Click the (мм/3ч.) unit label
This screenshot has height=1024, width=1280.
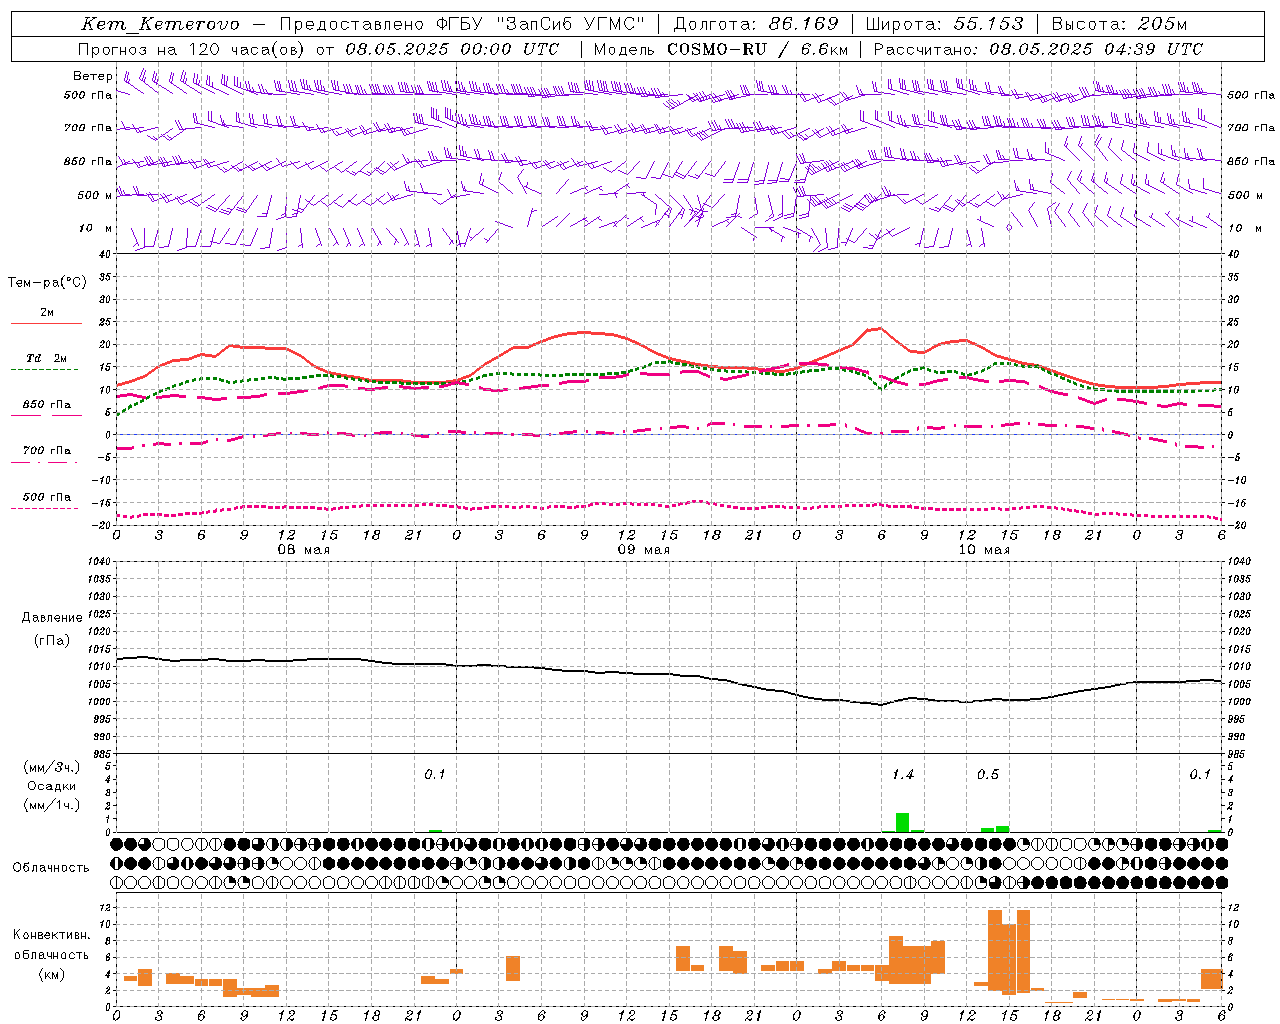[x=52, y=767]
